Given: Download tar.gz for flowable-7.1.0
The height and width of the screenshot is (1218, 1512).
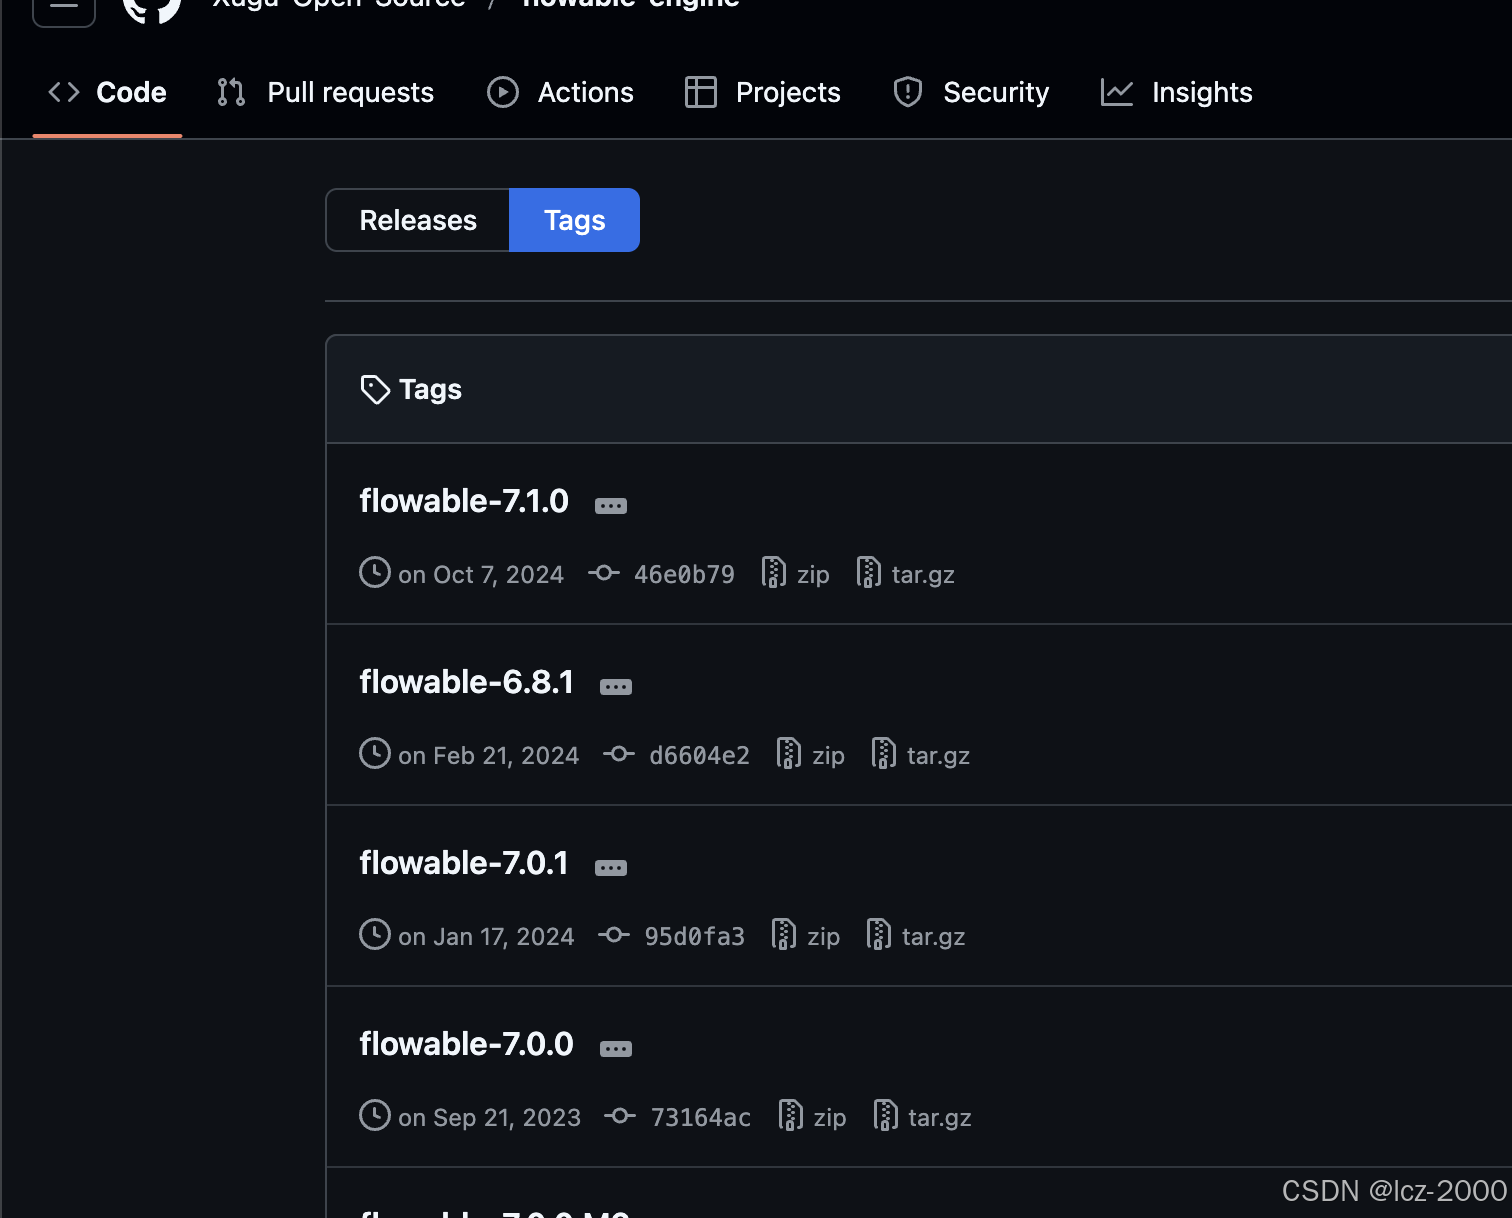Looking at the screenshot, I should pyautogui.click(x=923, y=575).
